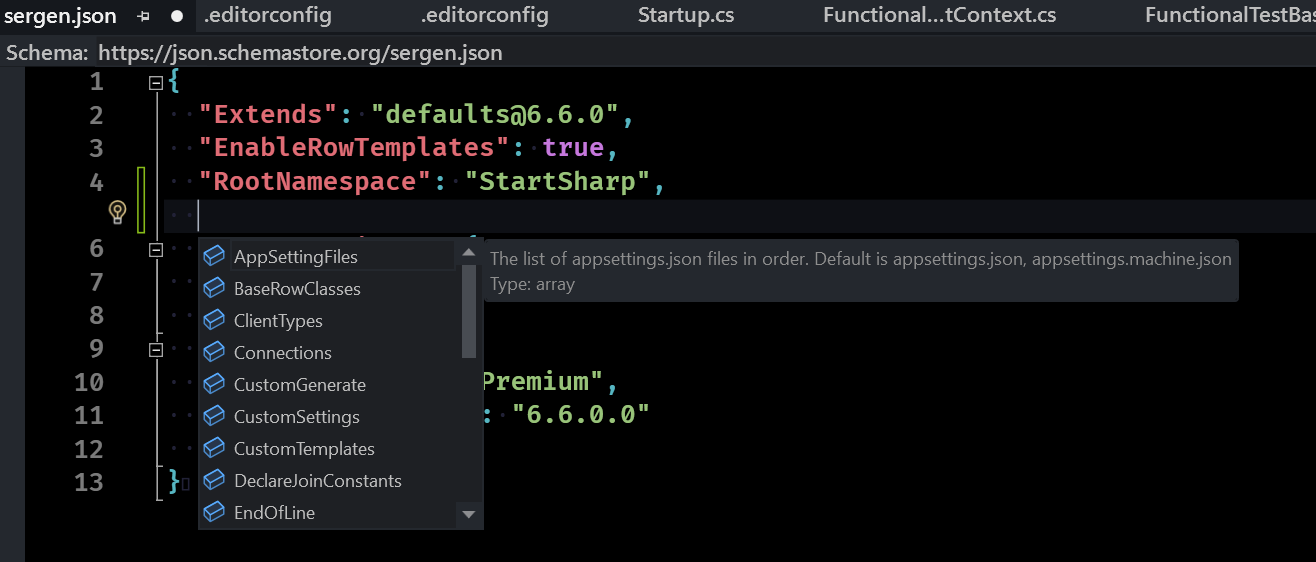Click the closing brace on line 13

(174, 482)
